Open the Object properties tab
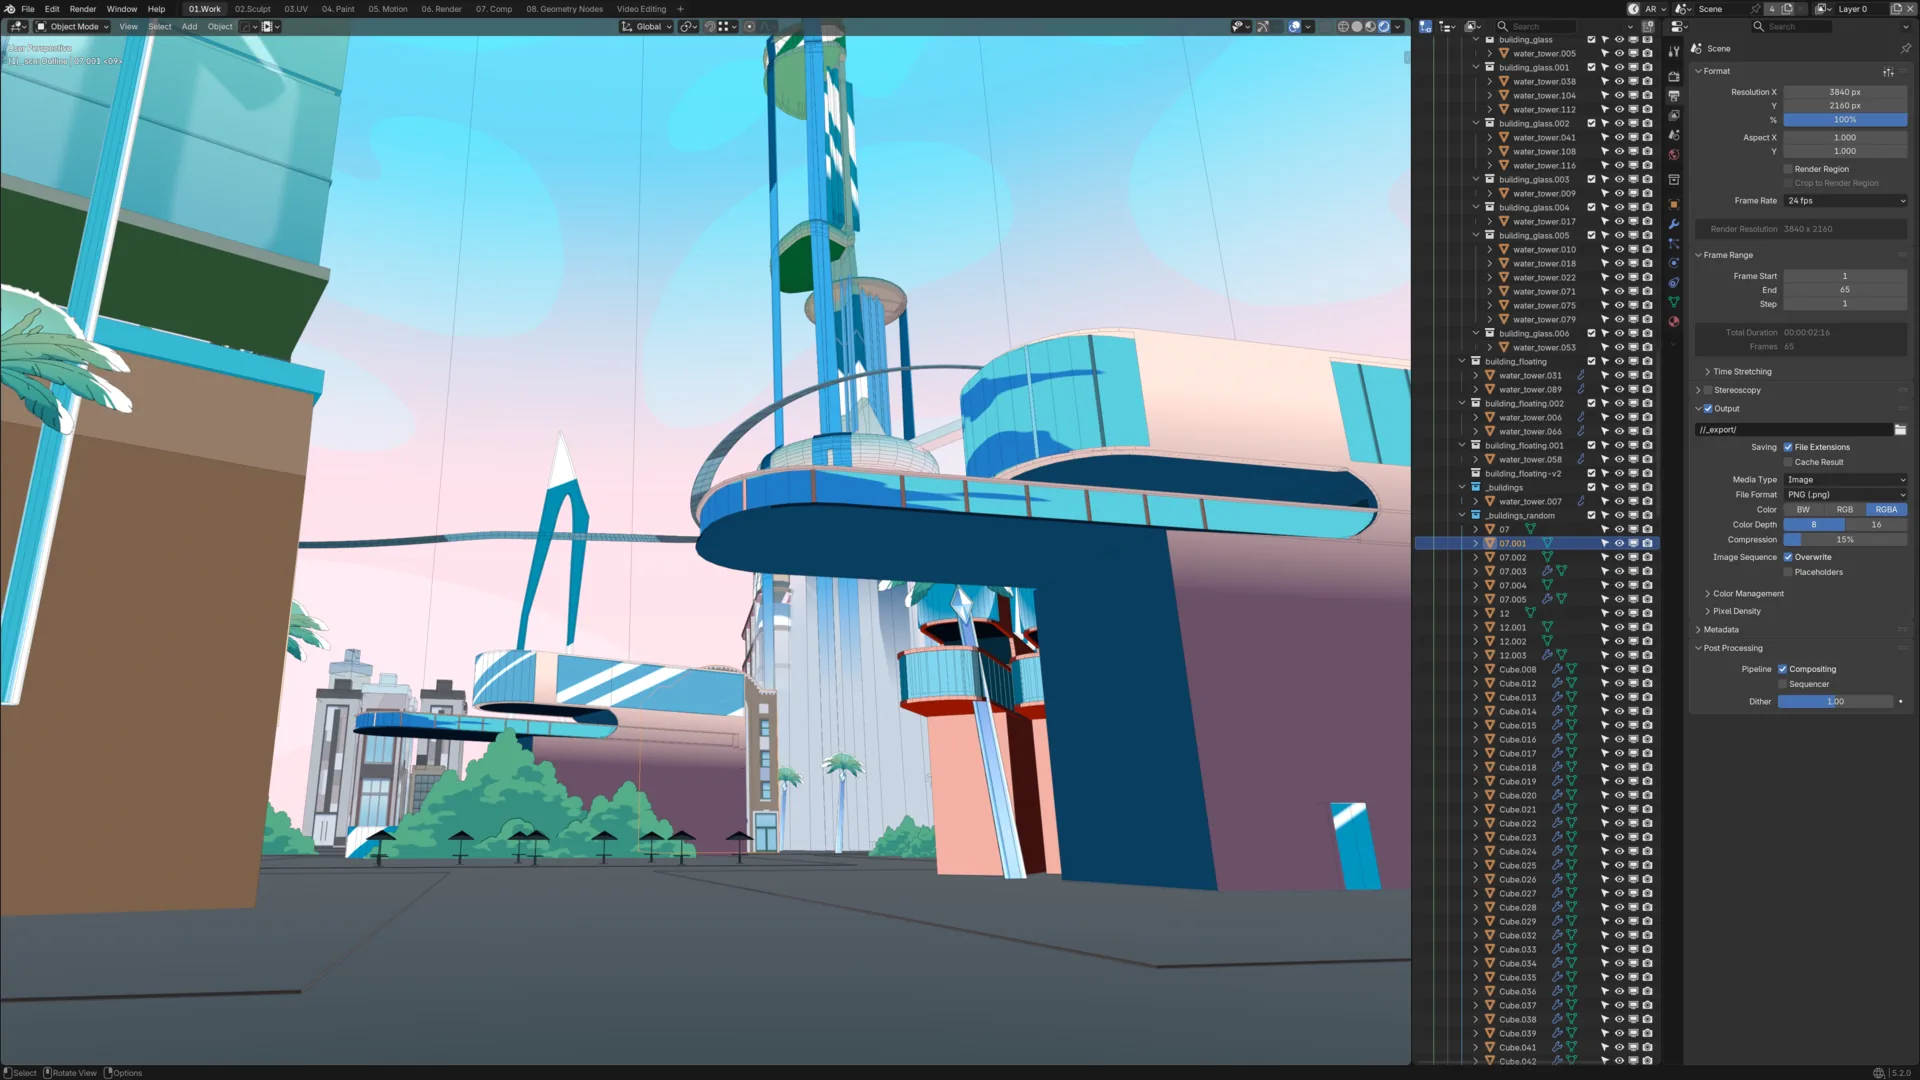1920x1080 pixels. click(1674, 204)
